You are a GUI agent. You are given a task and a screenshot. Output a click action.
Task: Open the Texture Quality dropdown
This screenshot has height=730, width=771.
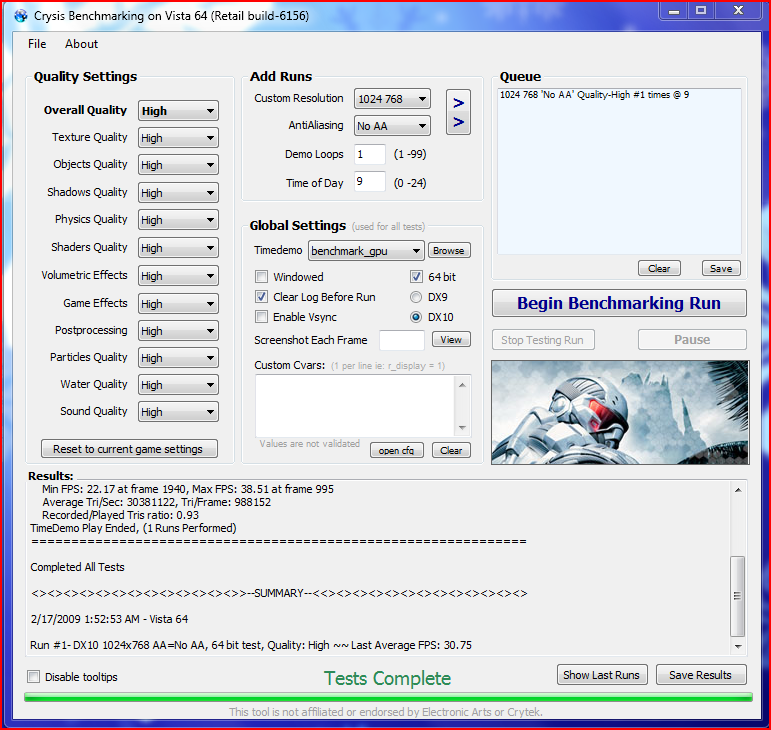pos(178,138)
